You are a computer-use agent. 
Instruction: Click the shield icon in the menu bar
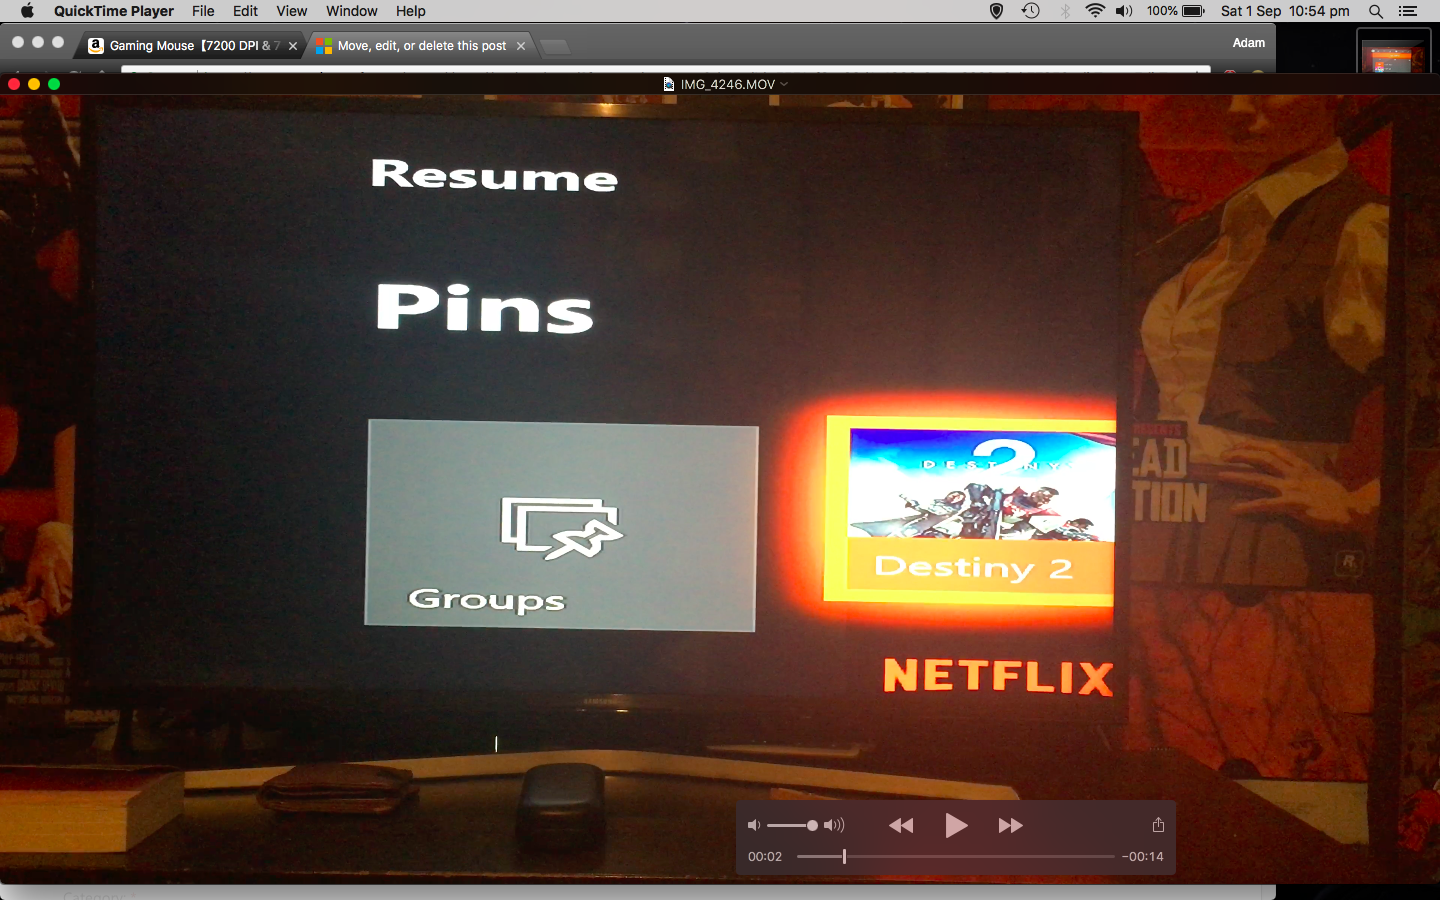pos(996,11)
